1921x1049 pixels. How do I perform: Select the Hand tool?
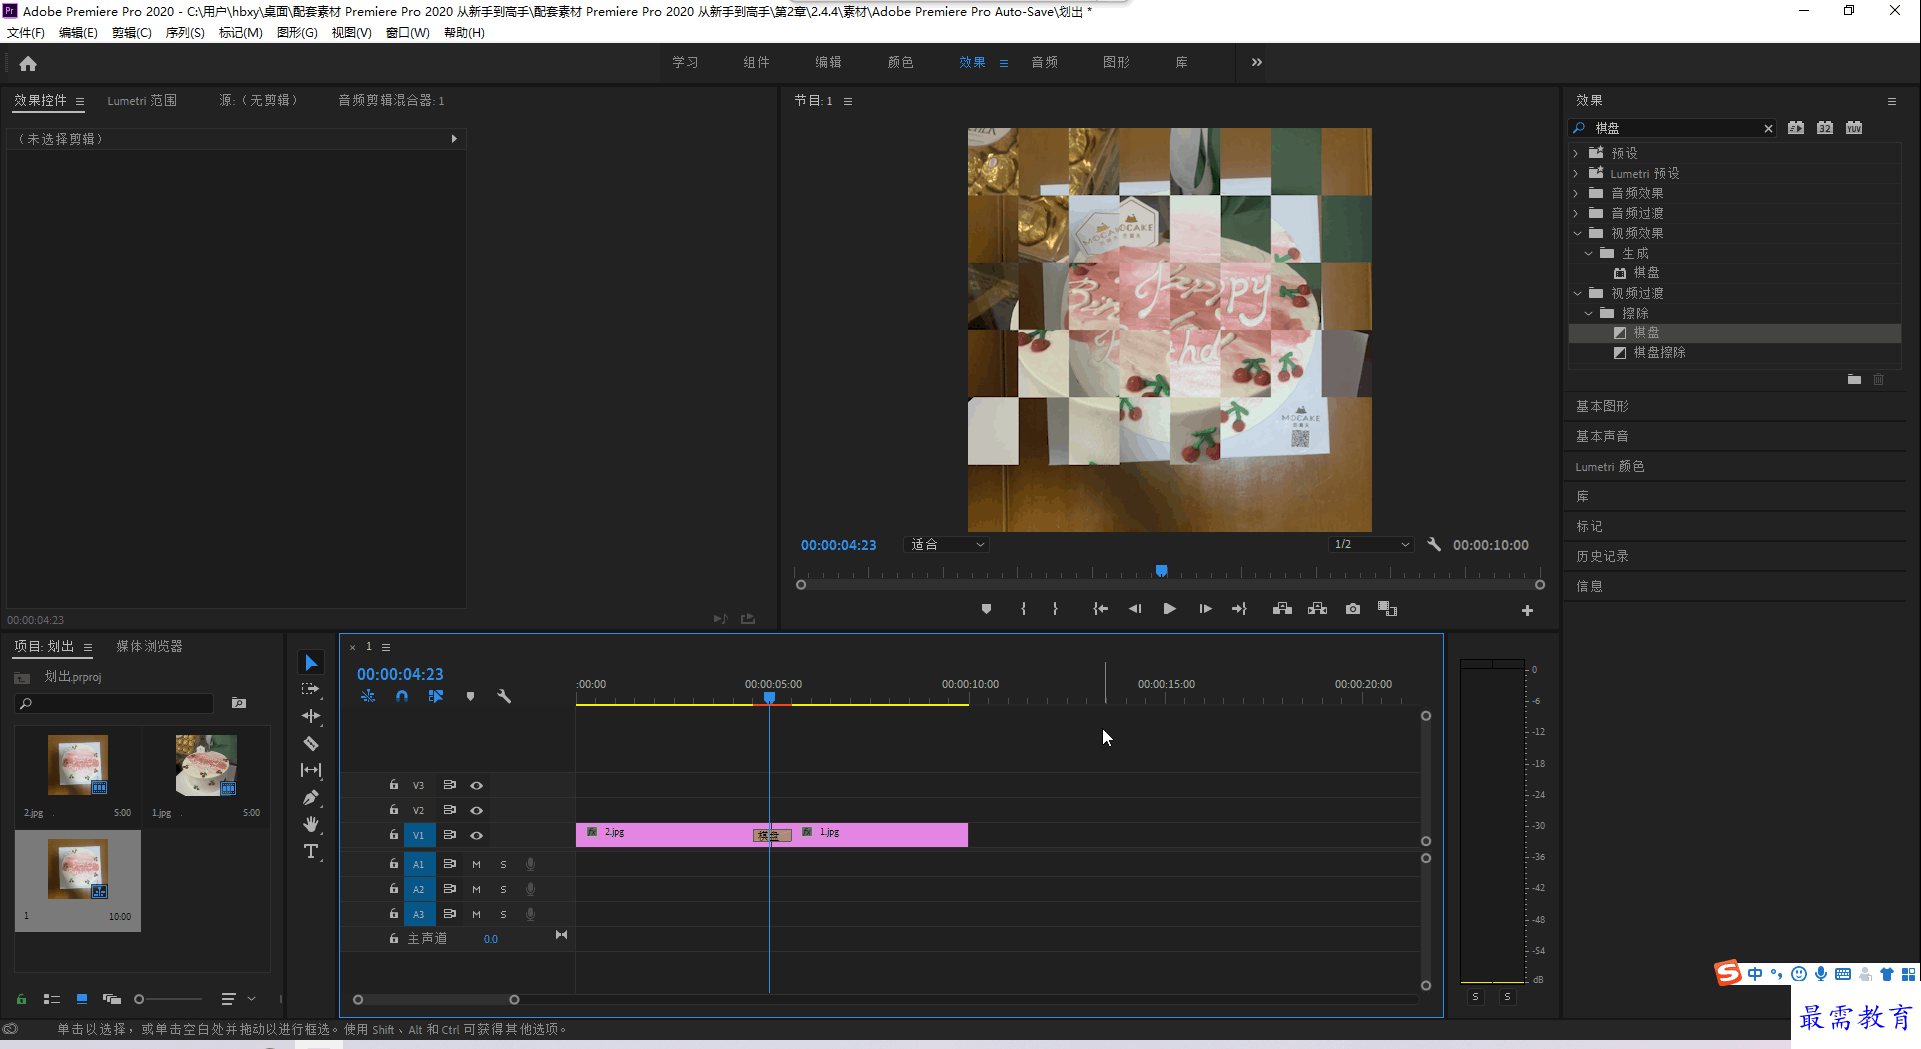click(x=311, y=824)
